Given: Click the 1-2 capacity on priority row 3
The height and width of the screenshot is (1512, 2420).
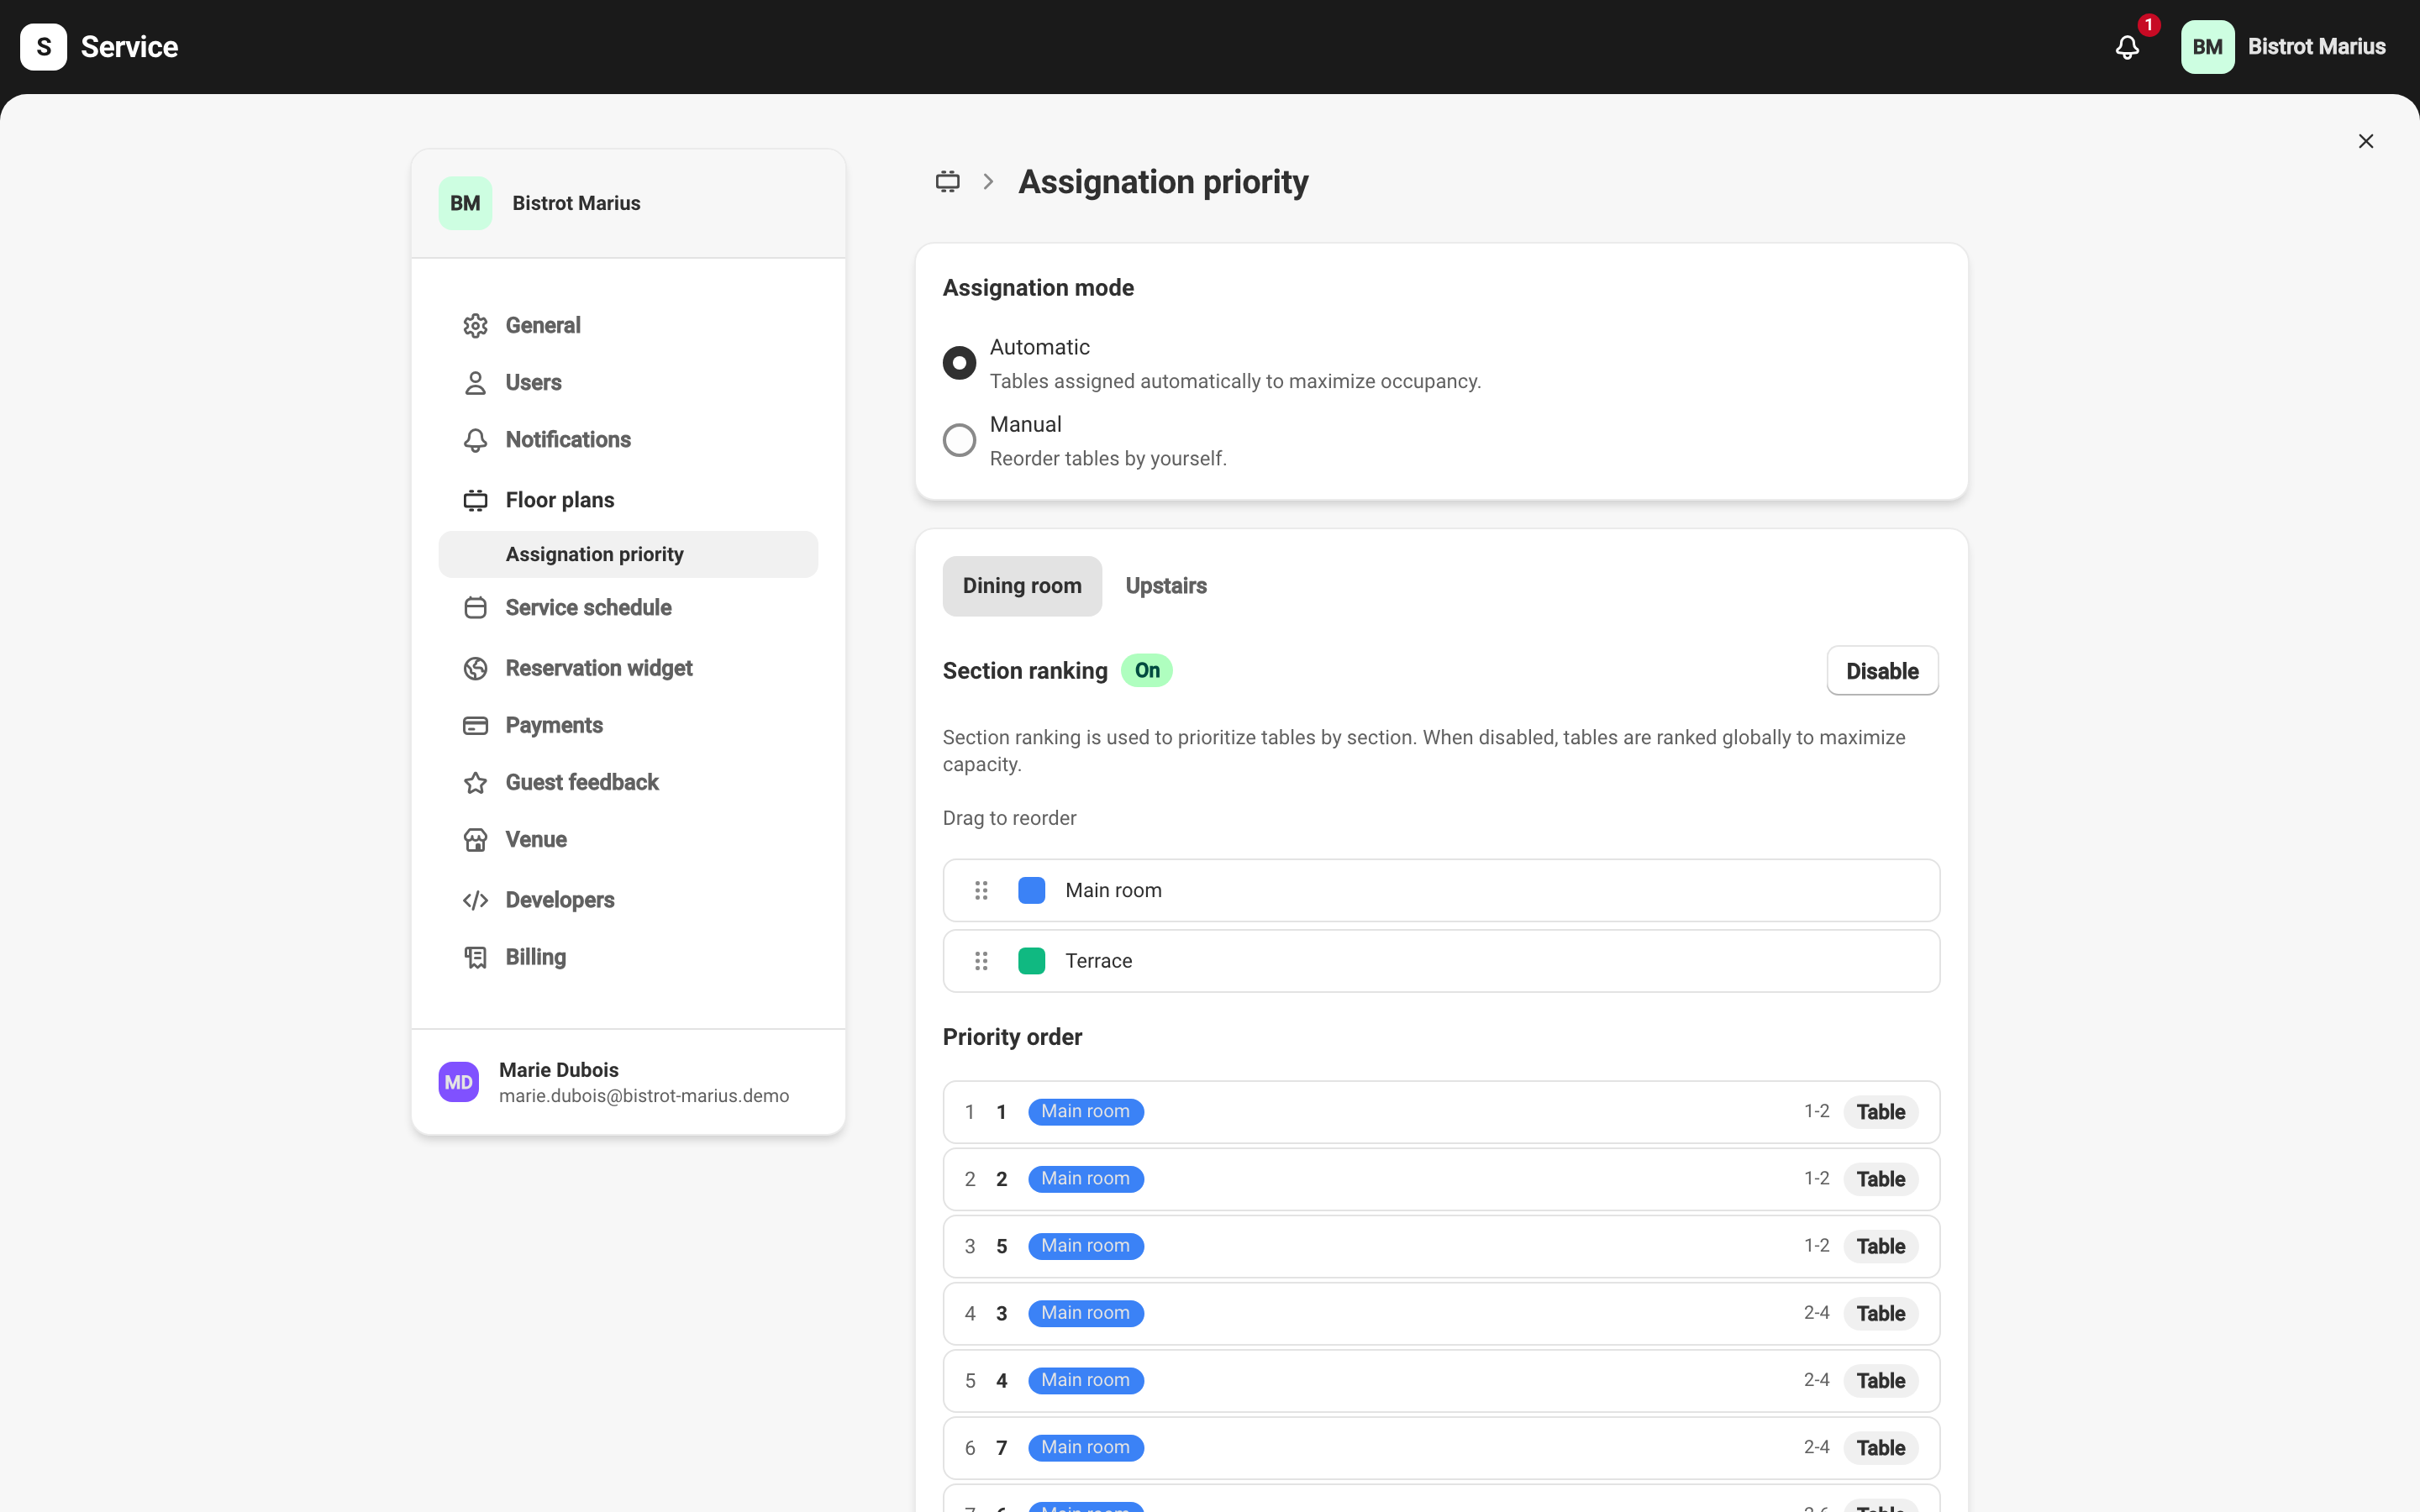Looking at the screenshot, I should pyautogui.click(x=1816, y=1246).
